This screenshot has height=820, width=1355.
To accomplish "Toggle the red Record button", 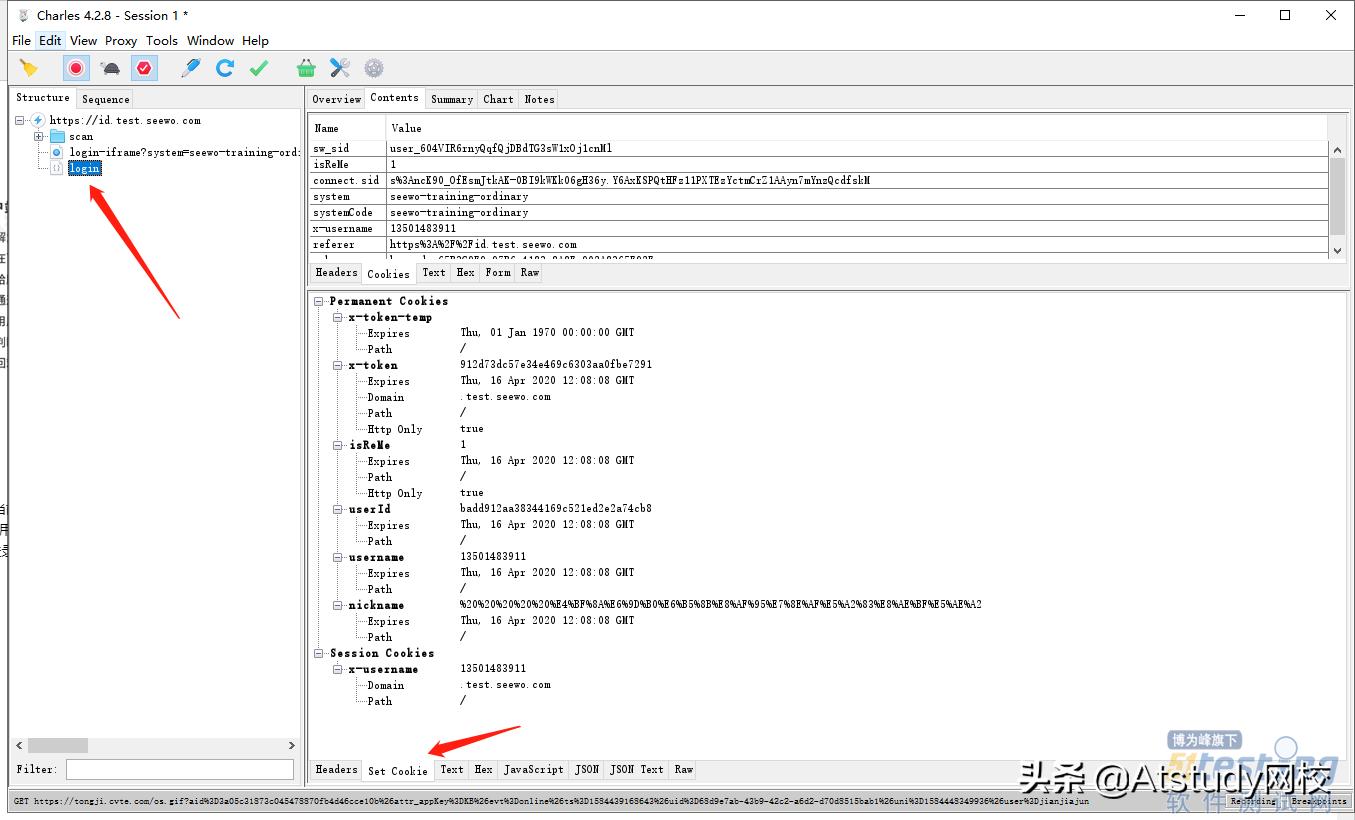I will pyautogui.click(x=76, y=68).
